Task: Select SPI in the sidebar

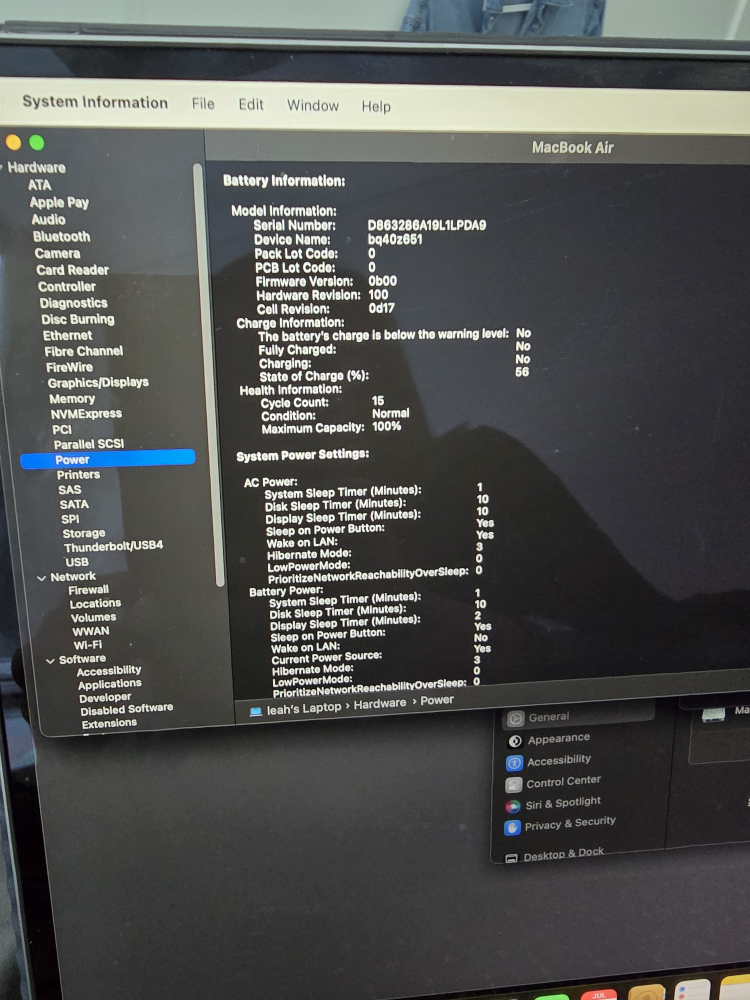Action: click(x=70, y=519)
